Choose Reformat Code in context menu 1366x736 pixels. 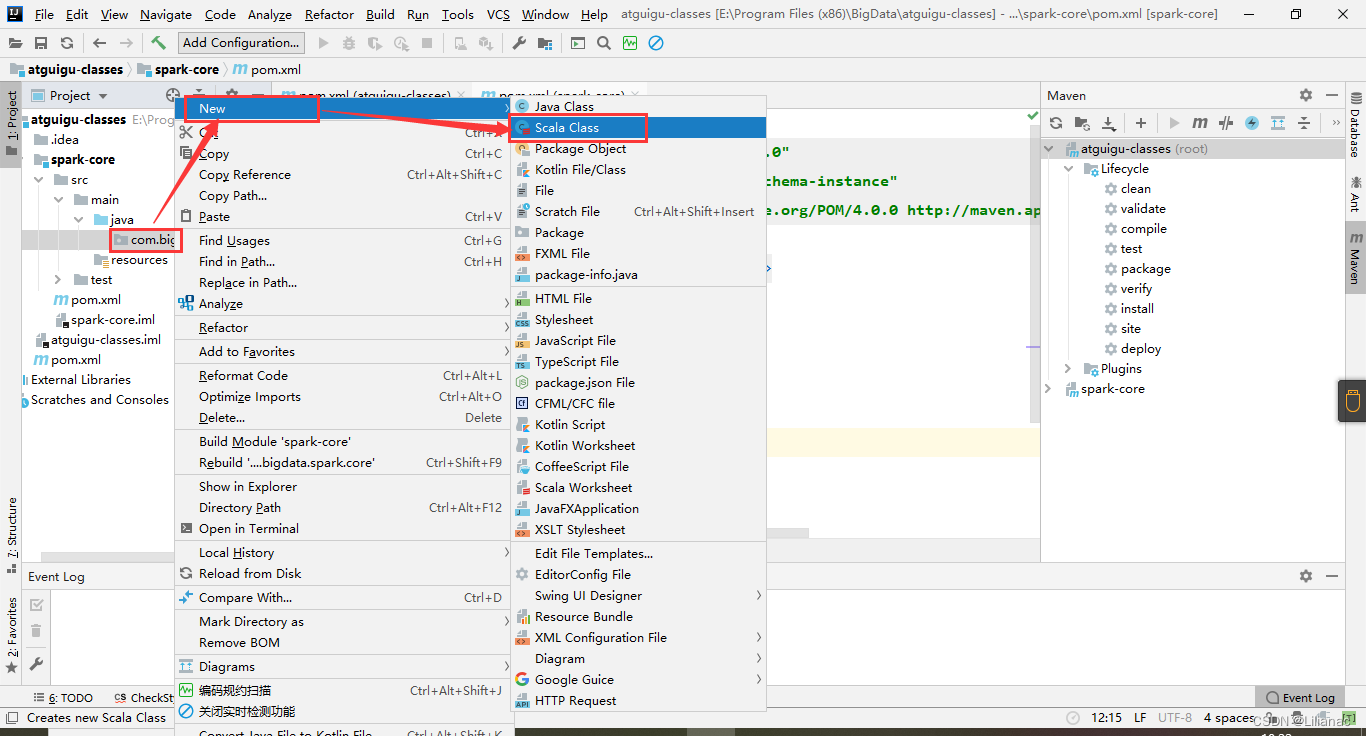[342, 375]
